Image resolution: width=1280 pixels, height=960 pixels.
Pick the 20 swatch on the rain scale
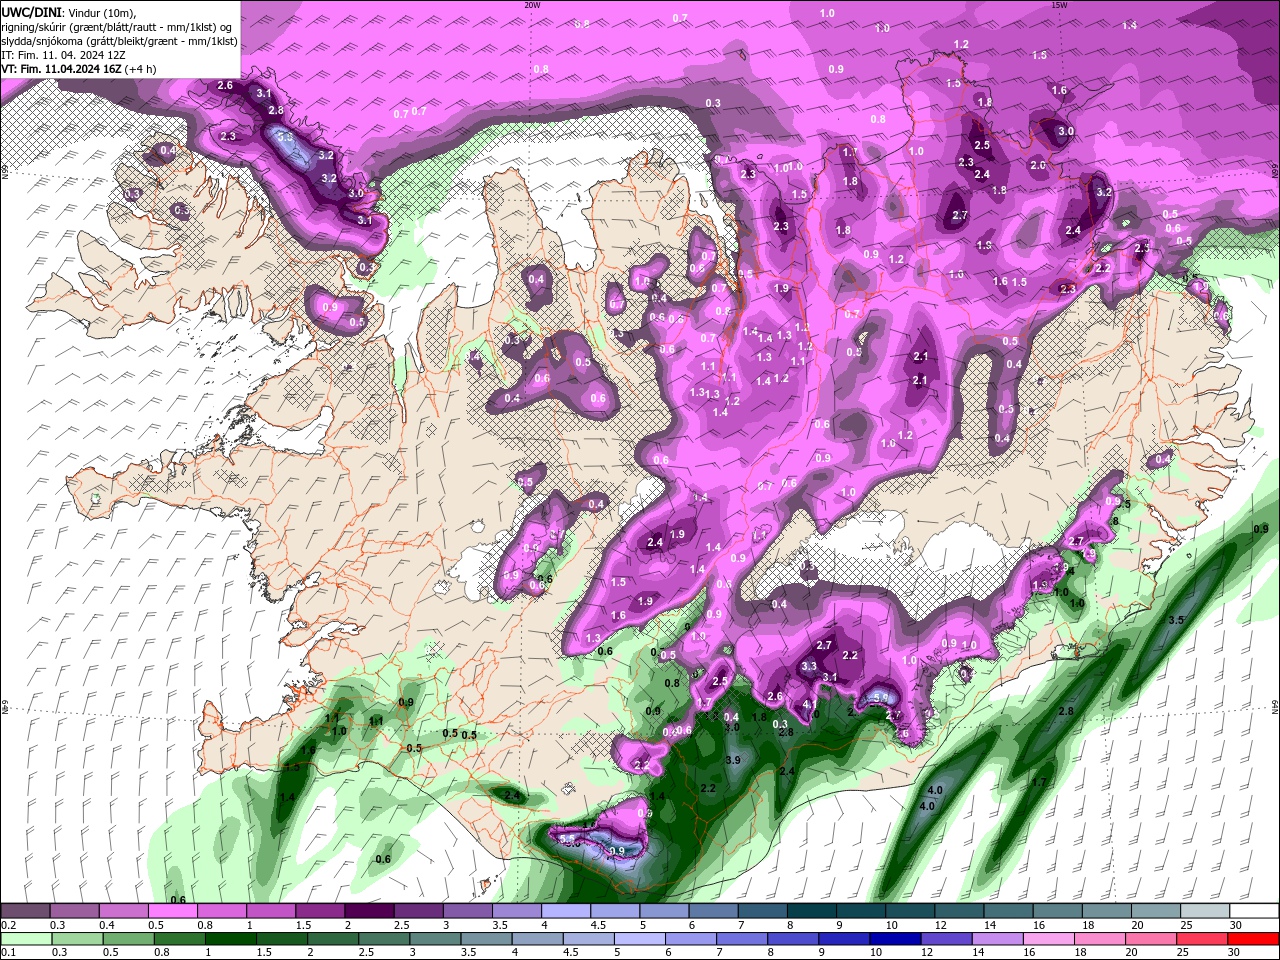click(1151, 940)
